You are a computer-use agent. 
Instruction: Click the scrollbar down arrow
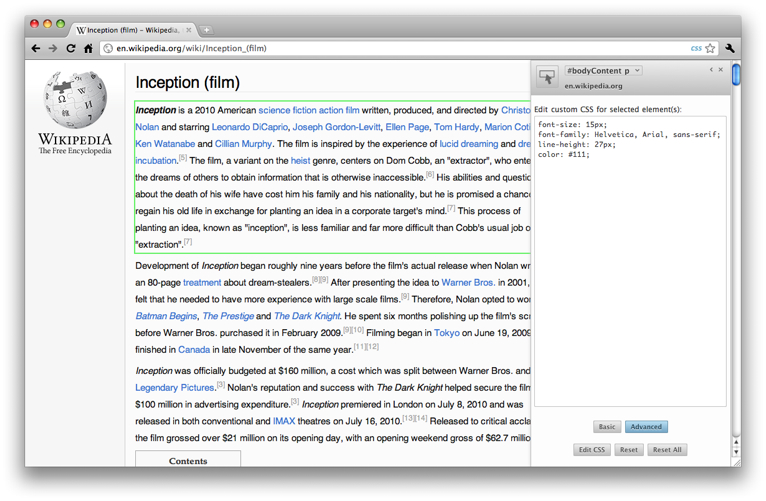(x=736, y=452)
